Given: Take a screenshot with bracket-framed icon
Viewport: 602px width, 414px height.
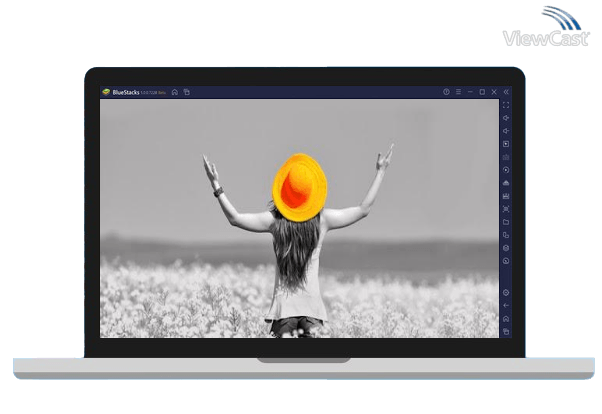Looking at the screenshot, I should pyautogui.click(x=506, y=209).
